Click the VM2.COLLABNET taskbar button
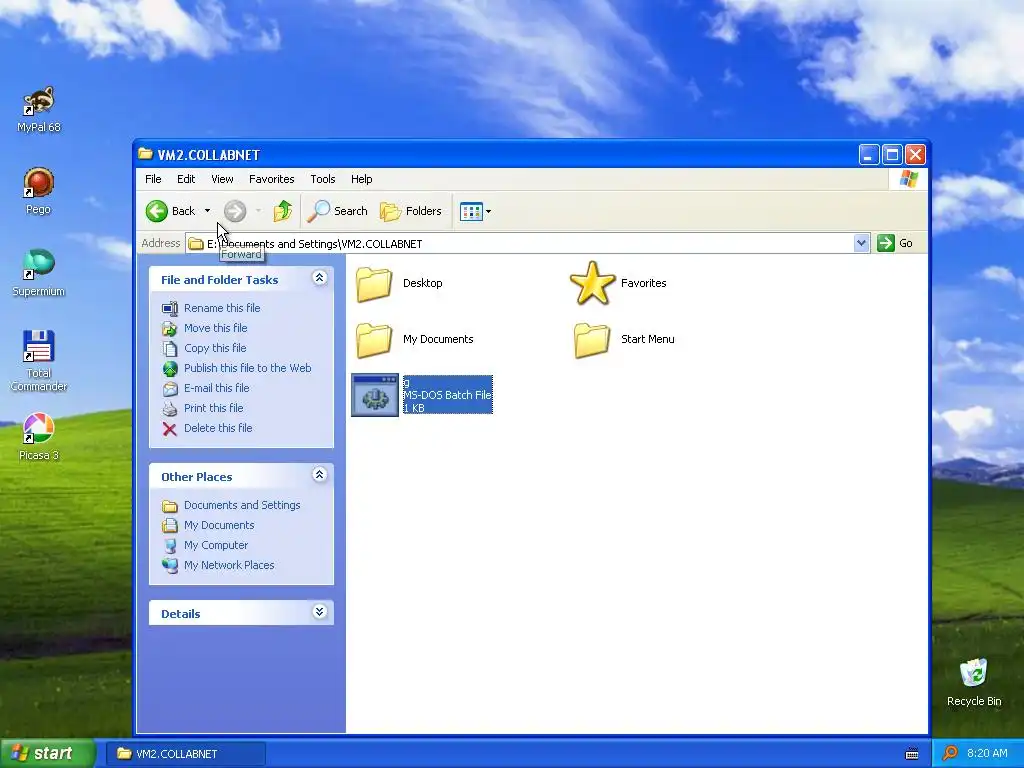 coord(186,754)
